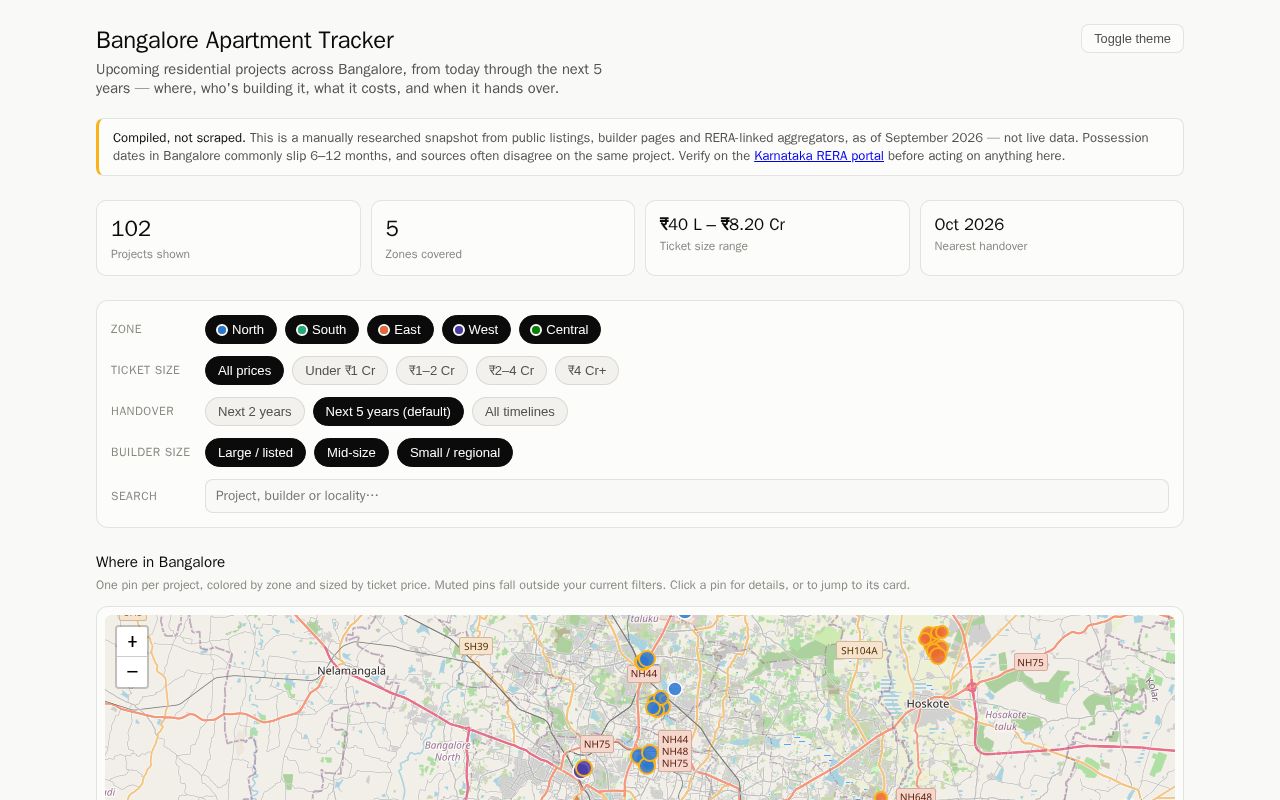Zoom in on the map
Screen dimensions: 1280x800
132,642
